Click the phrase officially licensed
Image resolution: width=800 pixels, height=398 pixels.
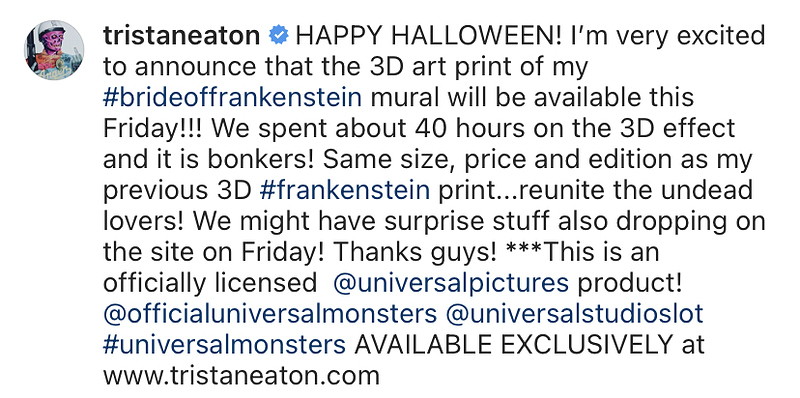click(x=210, y=284)
